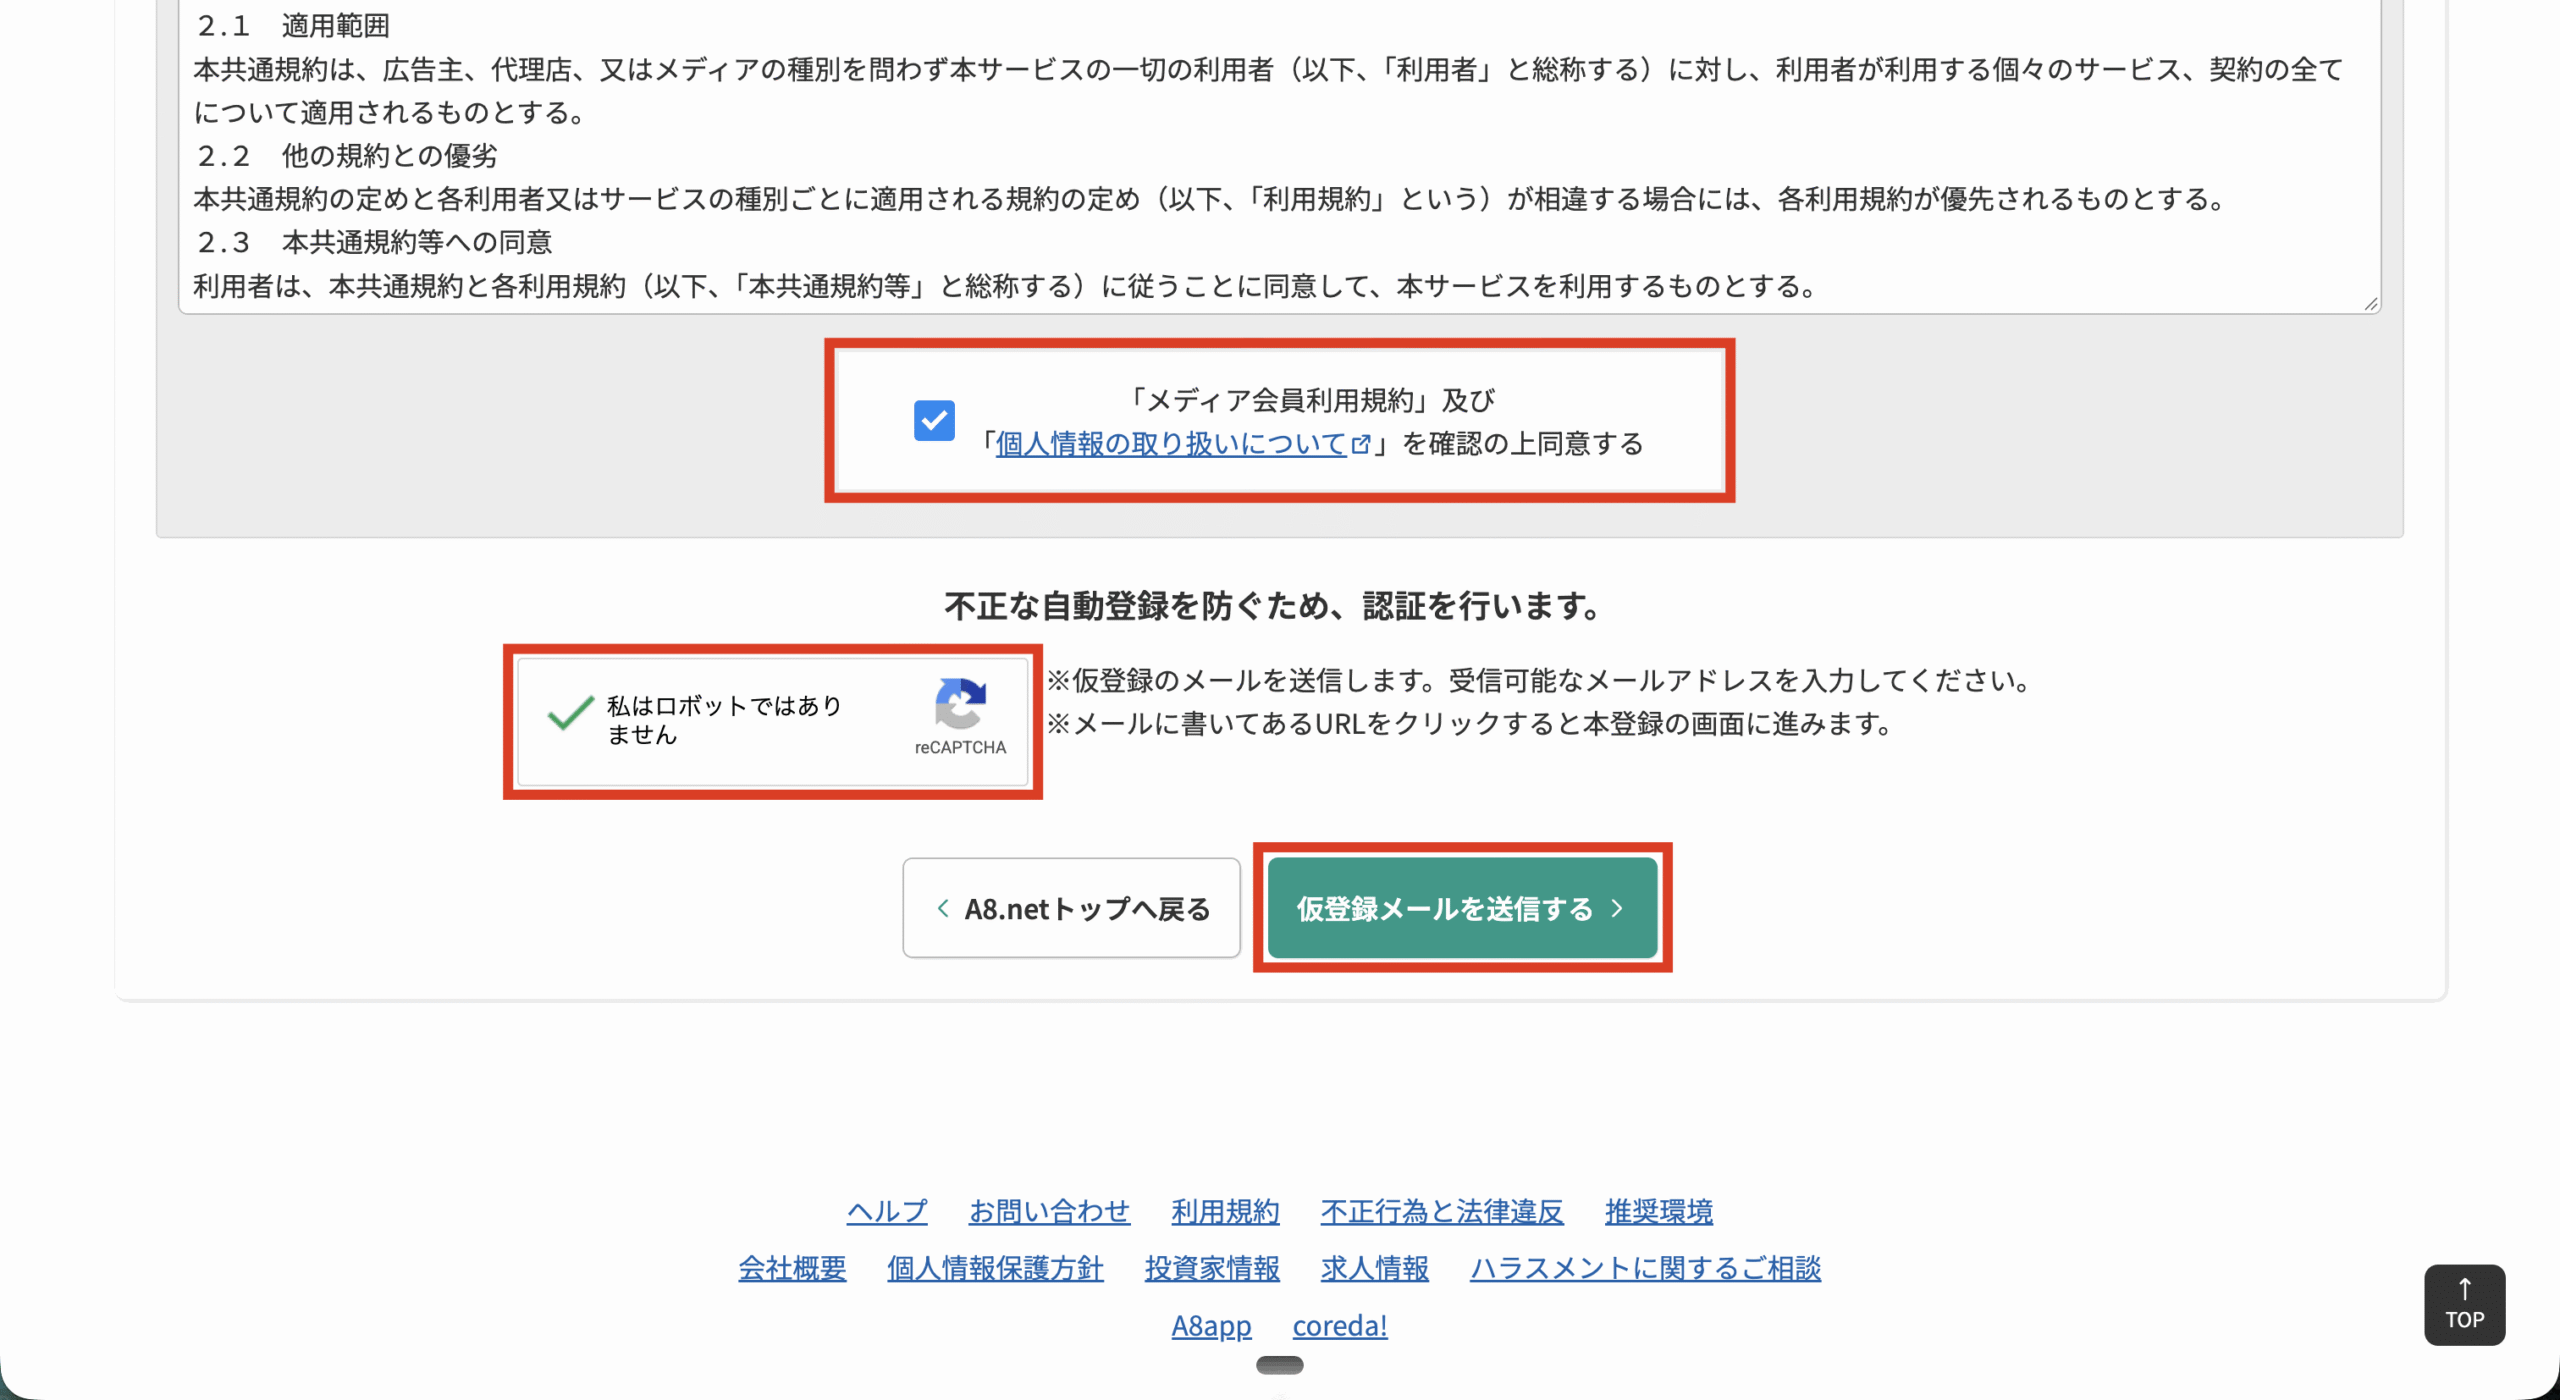Open 会社概要 footer link
This screenshot has height=1400, width=2560.
pos(792,1269)
